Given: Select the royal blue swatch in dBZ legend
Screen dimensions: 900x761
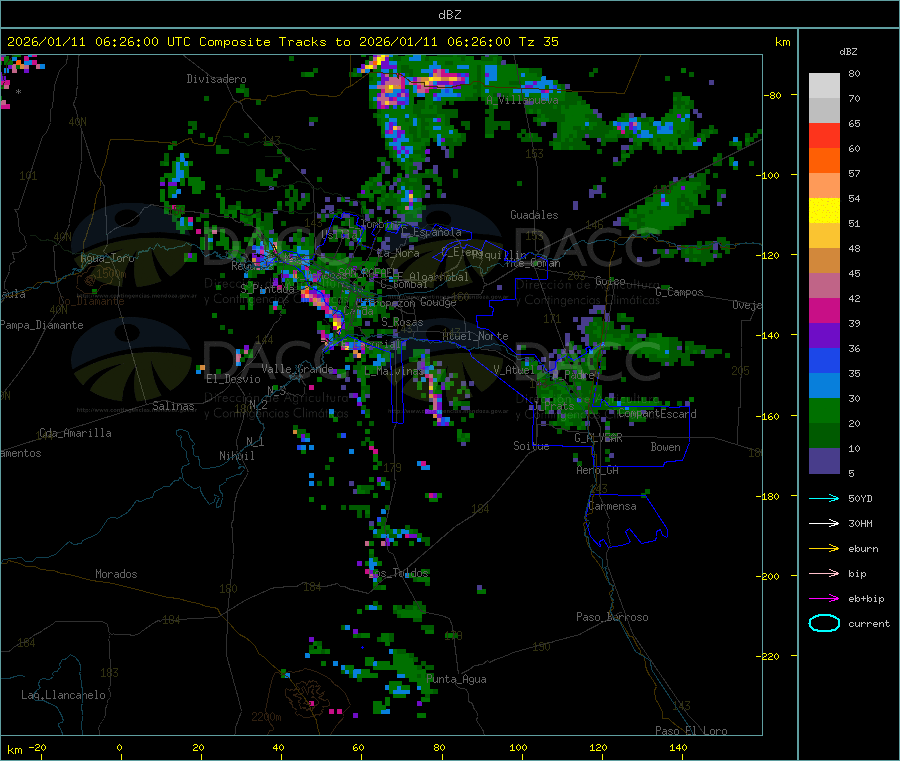Looking at the screenshot, I should click(824, 360).
